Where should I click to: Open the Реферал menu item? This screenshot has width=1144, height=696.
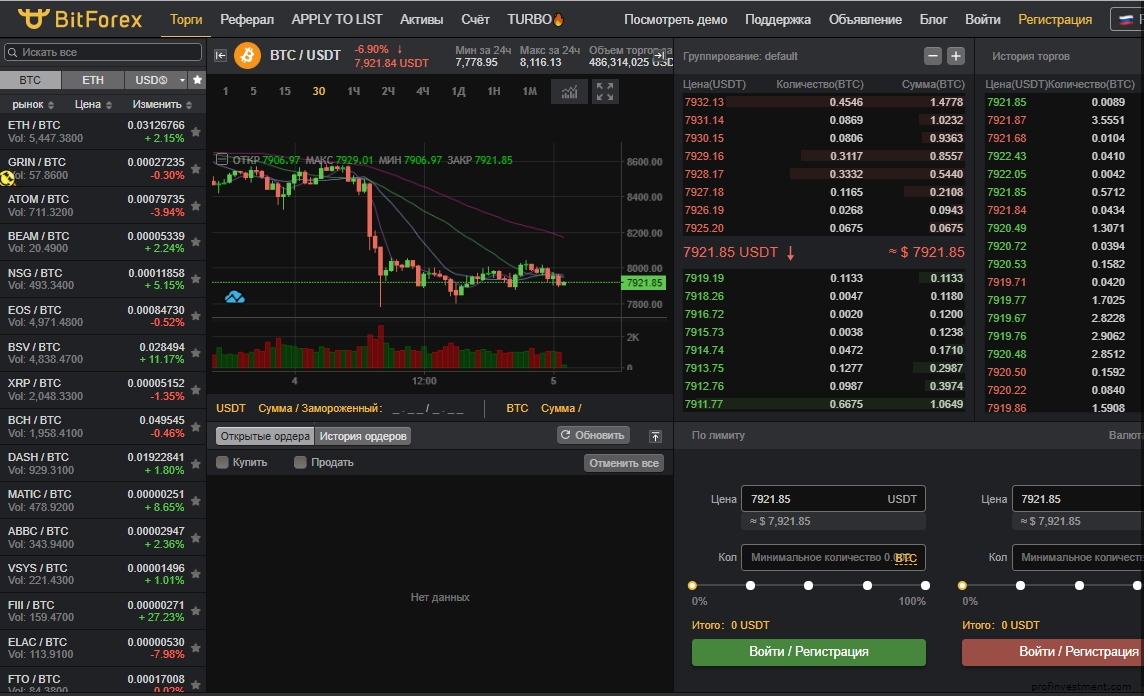click(247, 20)
